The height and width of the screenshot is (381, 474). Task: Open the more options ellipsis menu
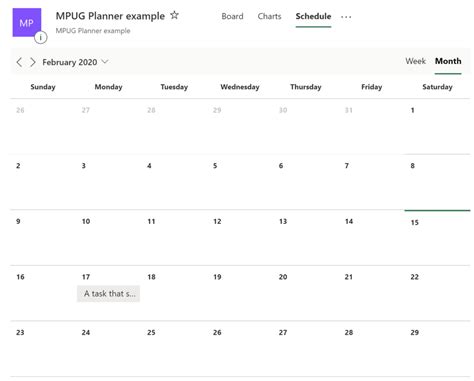[346, 17]
